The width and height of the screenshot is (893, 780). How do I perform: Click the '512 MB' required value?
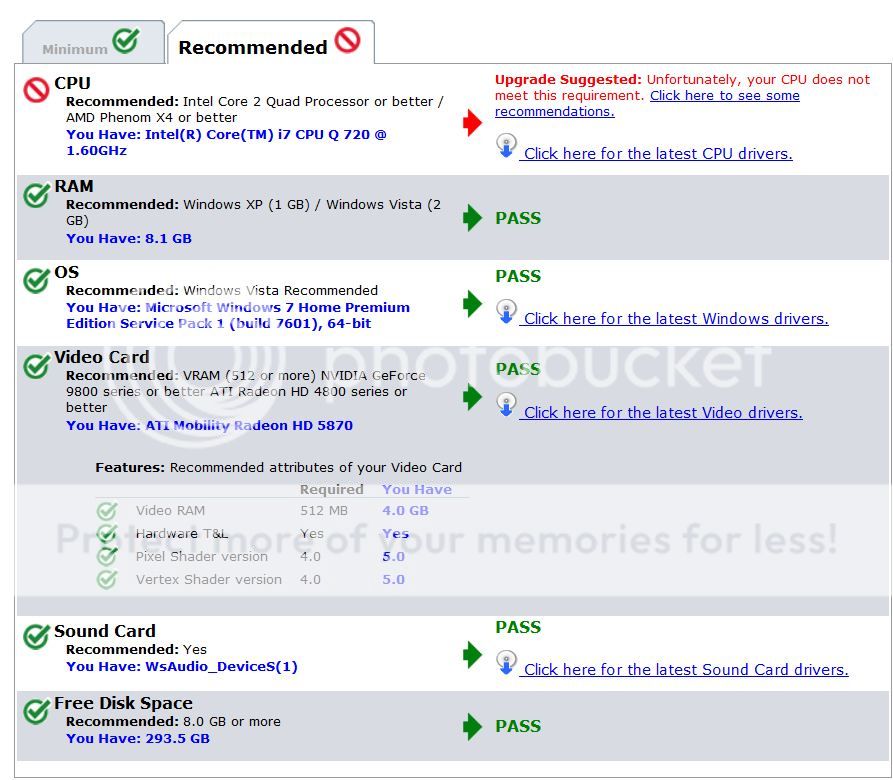tap(323, 511)
